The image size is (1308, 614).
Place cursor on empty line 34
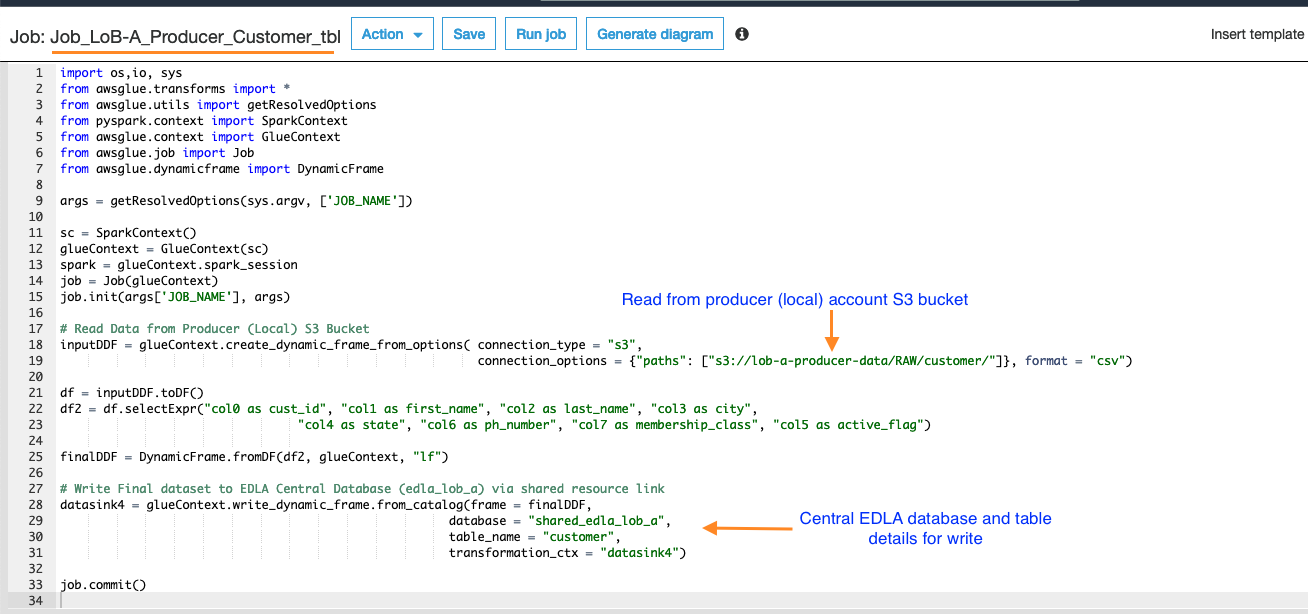[x=680, y=601]
